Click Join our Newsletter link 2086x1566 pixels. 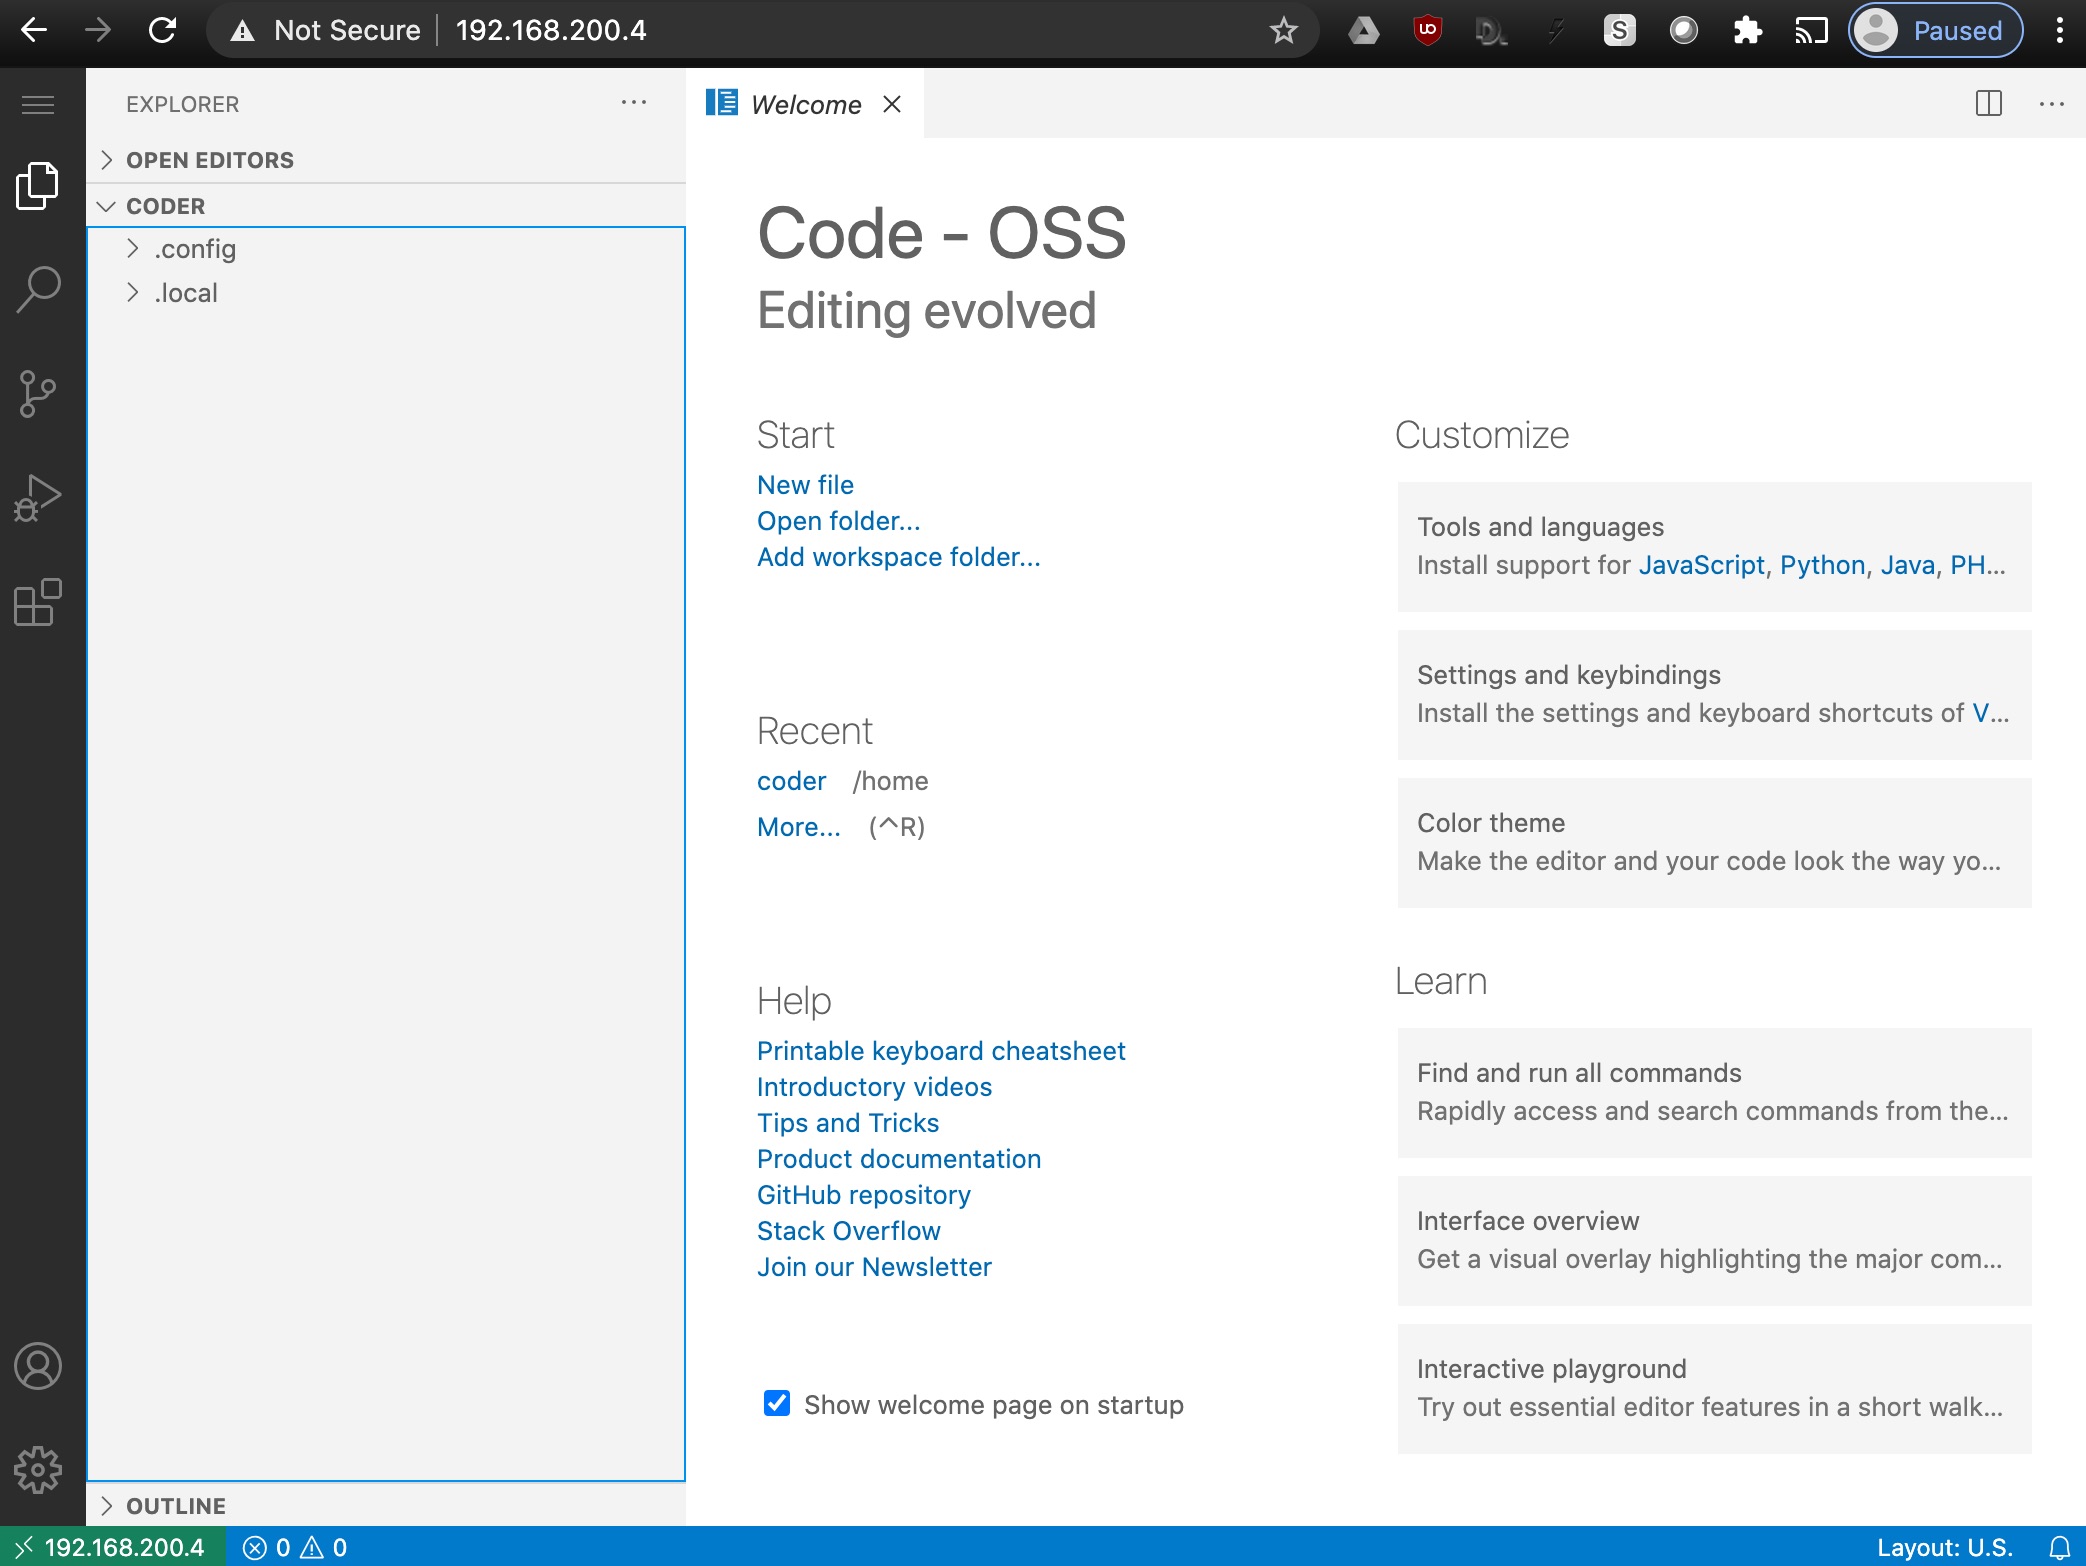[x=874, y=1267]
